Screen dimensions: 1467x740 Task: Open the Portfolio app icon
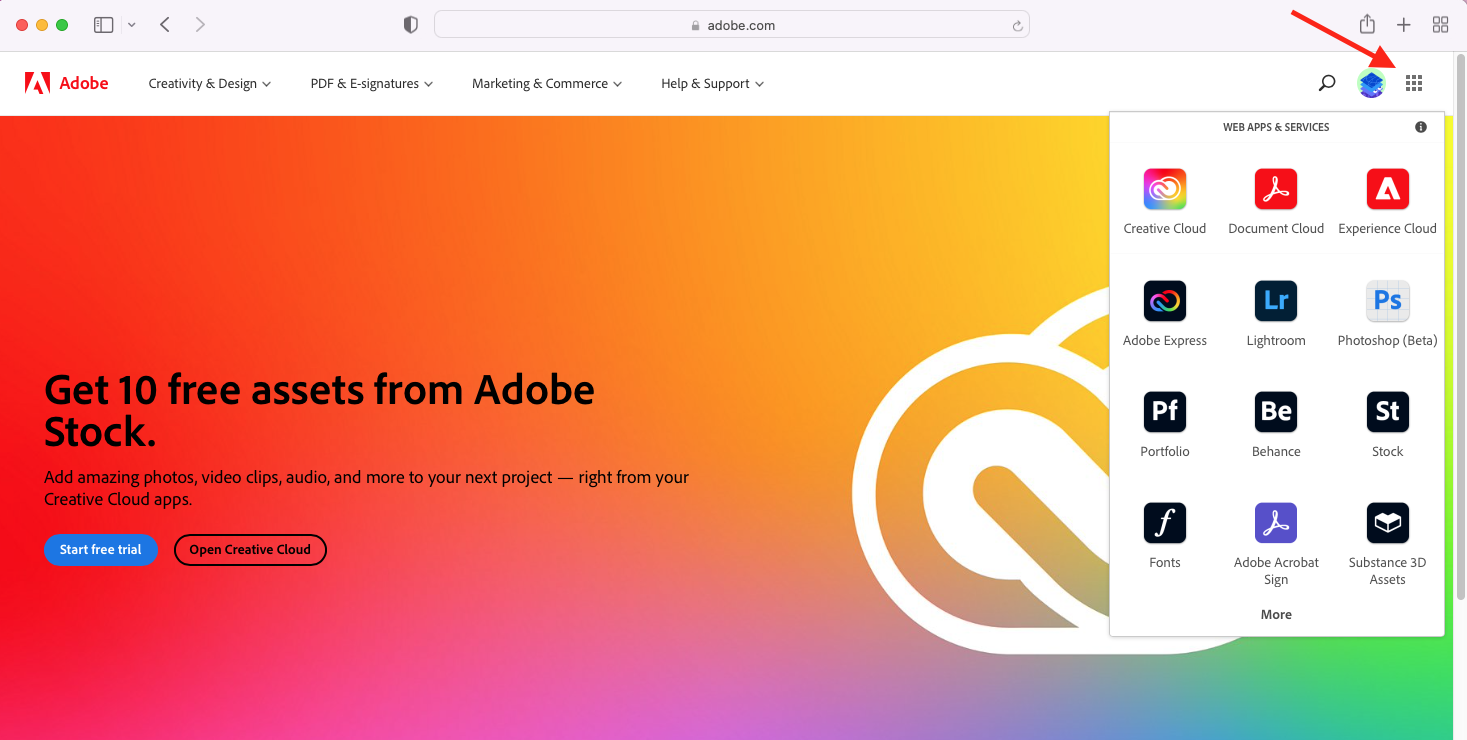point(1165,411)
